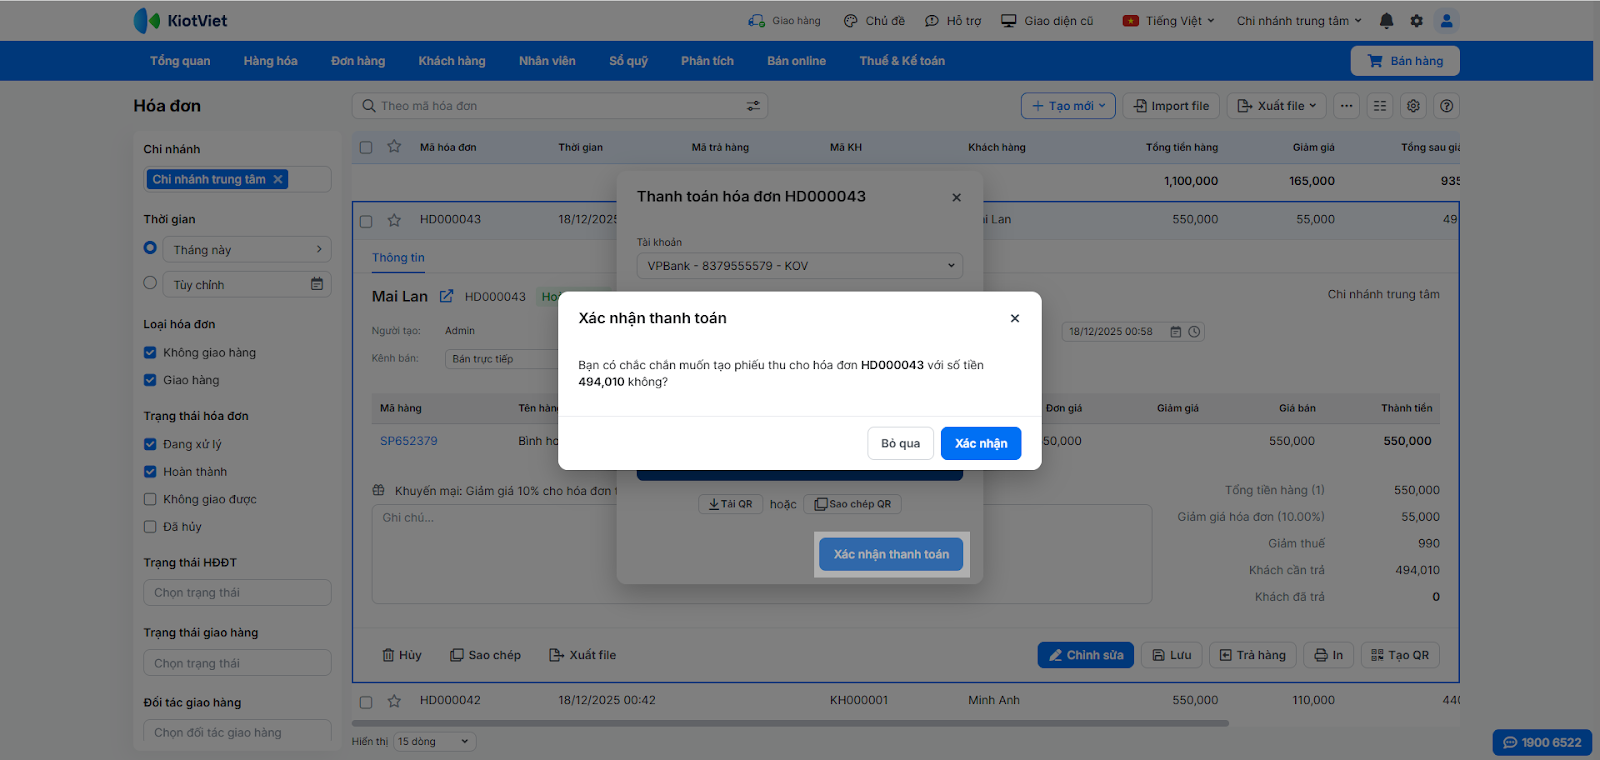
Task: Expand the Tạo mới dropdown
Action: click(1068, 106)
